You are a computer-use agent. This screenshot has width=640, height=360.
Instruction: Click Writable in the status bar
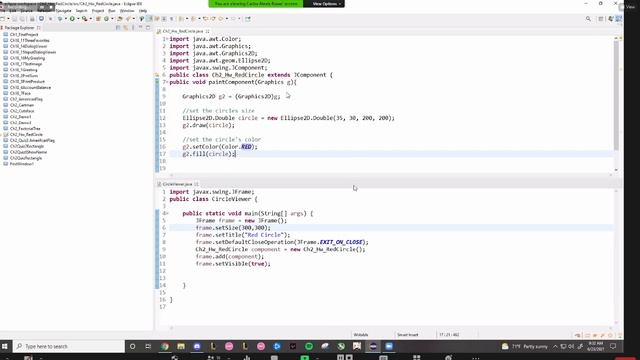click(x=361, y=335)
